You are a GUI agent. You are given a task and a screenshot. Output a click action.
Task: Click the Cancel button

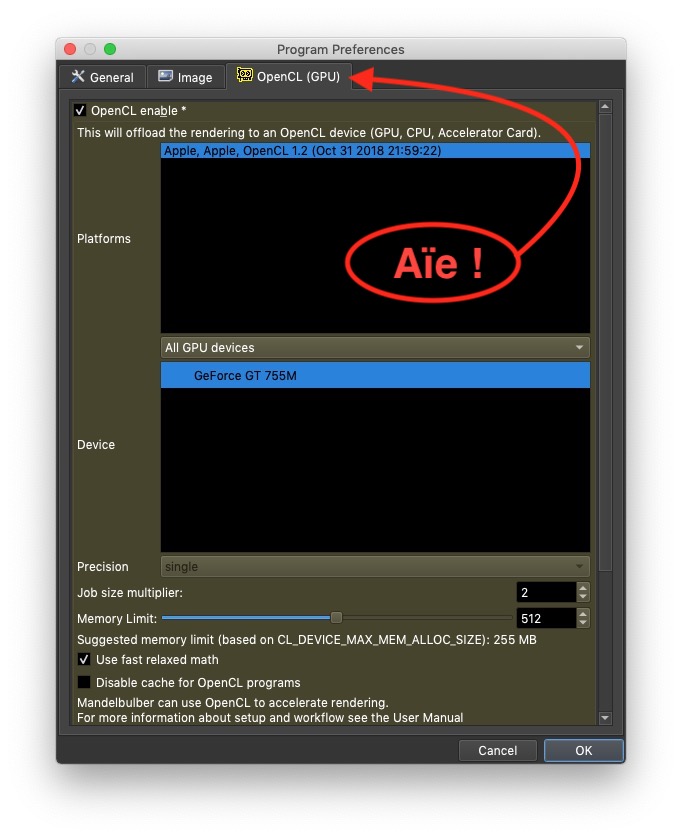(x=498, y=750)
